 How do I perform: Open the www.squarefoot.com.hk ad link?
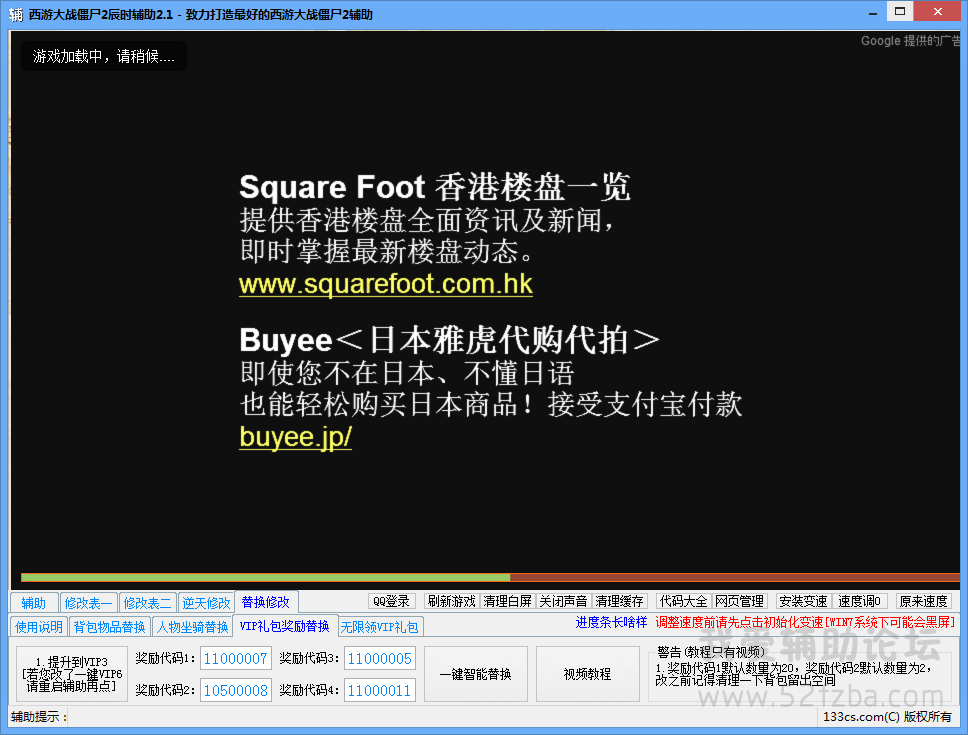coord(385,284)
